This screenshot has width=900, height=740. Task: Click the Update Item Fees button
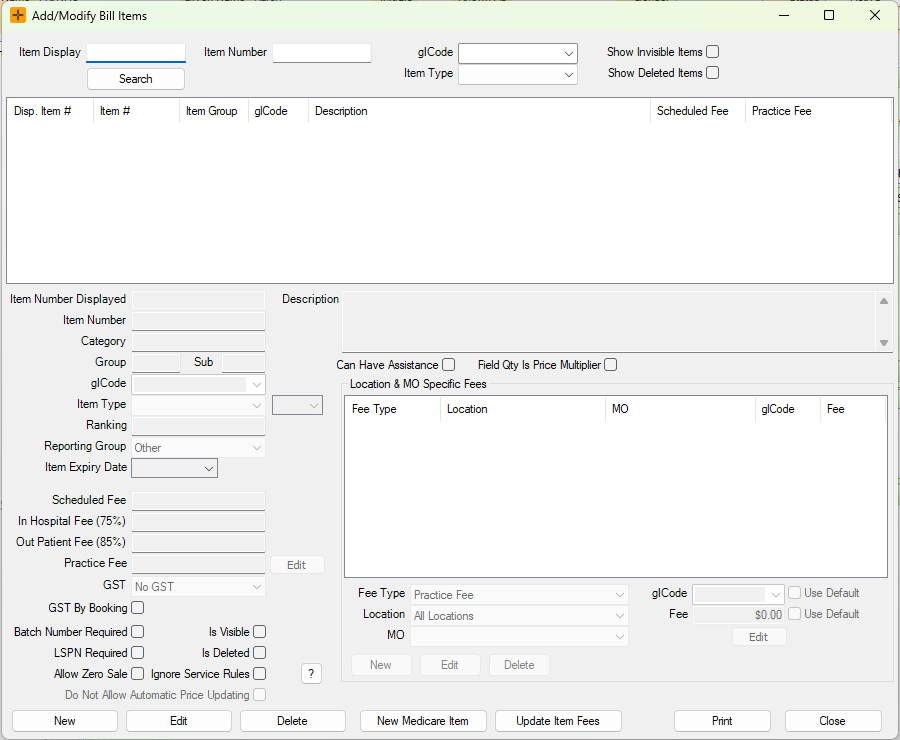[x=558, y=721]
